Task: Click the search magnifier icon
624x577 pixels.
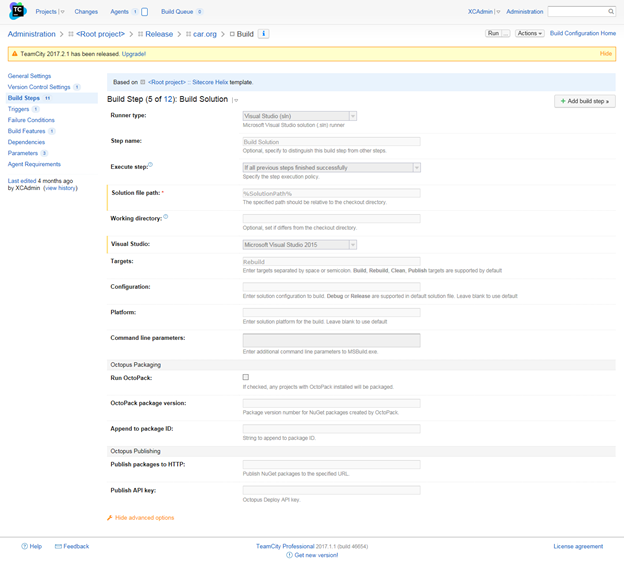Action: tap(611, 12)
